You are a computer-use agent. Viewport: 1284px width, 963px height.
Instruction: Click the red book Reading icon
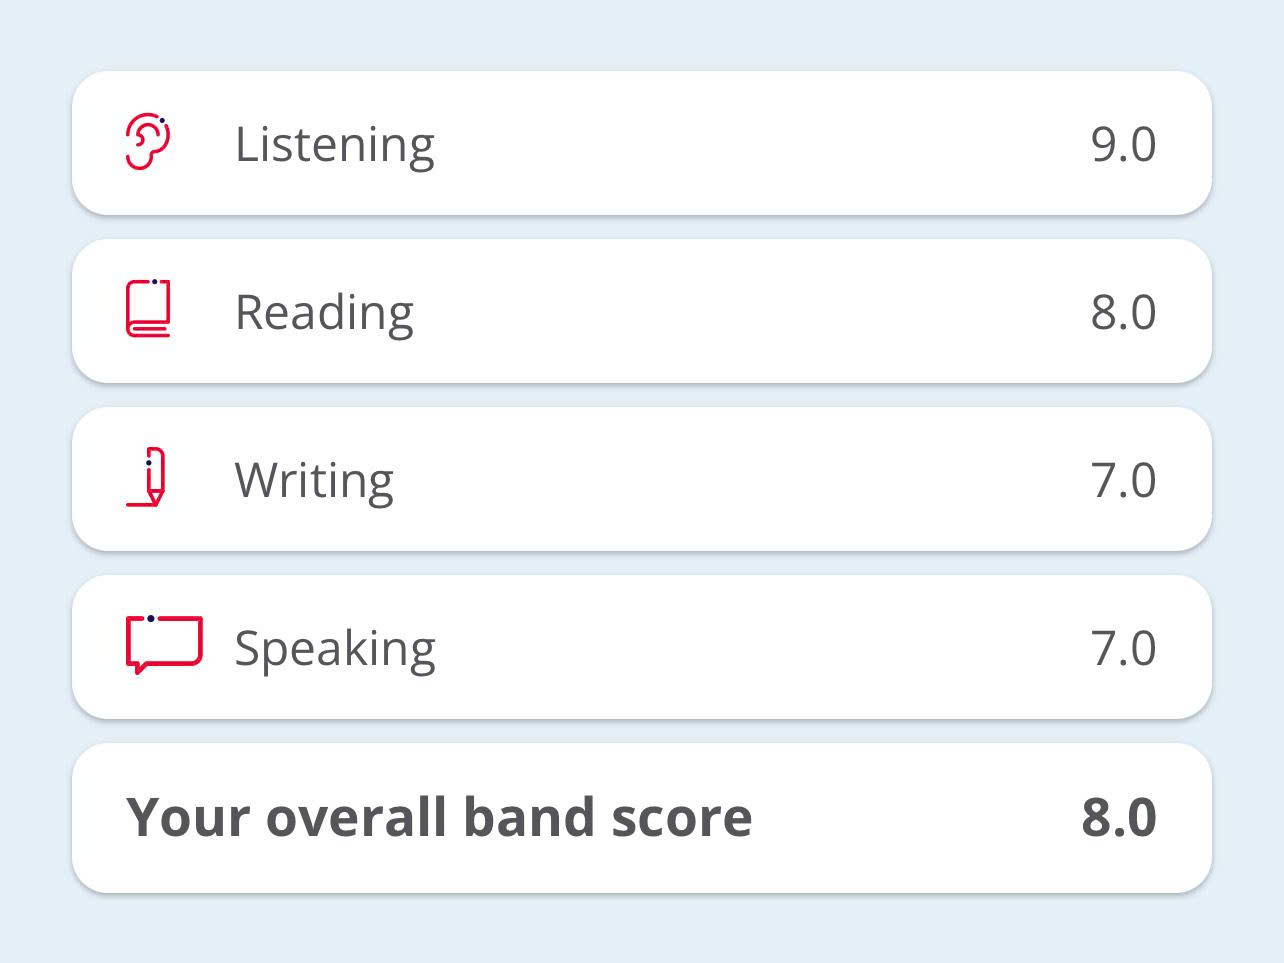pos(148,309)
